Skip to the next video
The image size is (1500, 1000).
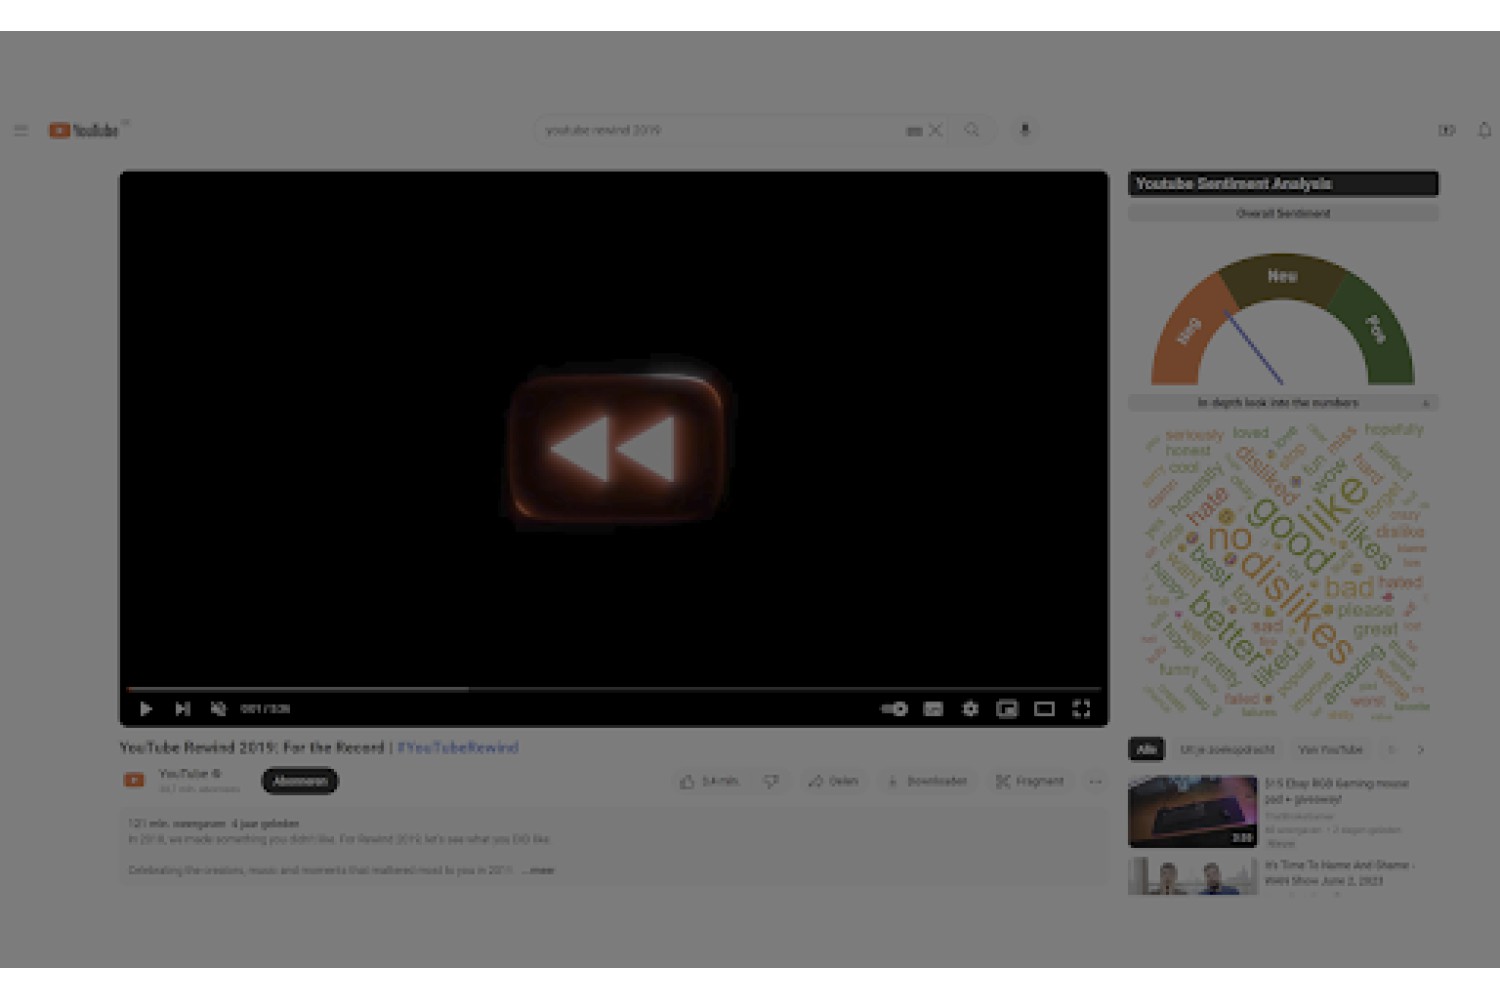click(182, 709)
